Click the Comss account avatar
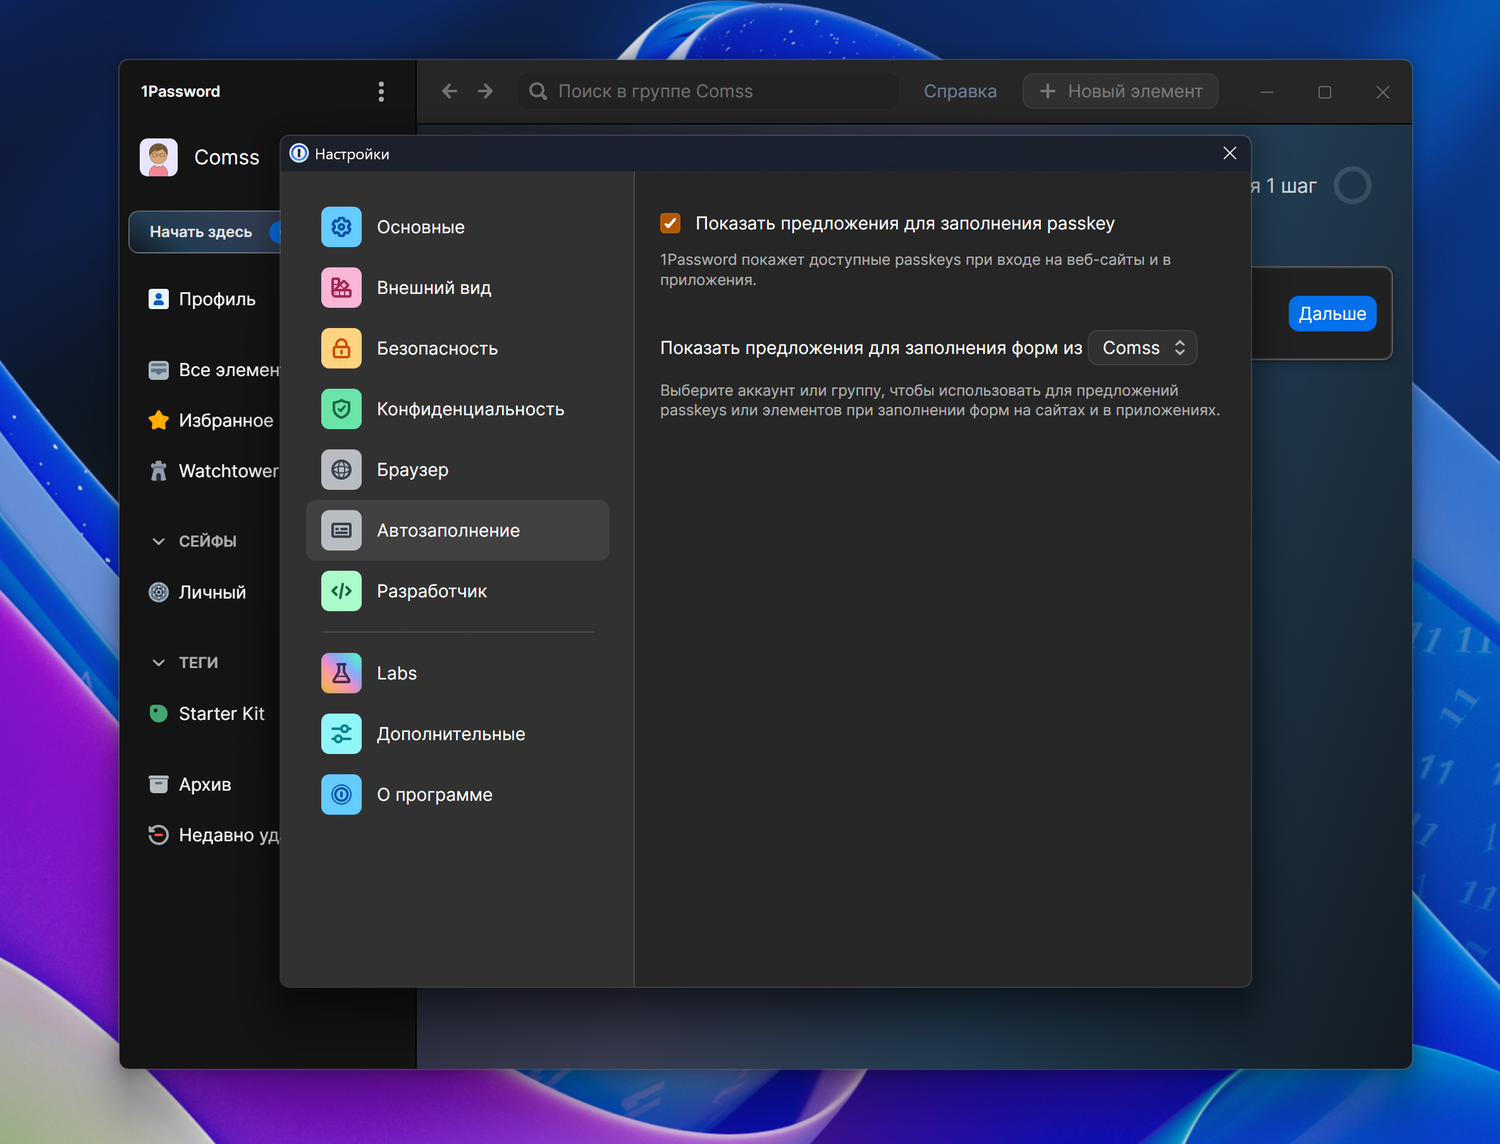1500x1144 pixels. tap(159, 157)
